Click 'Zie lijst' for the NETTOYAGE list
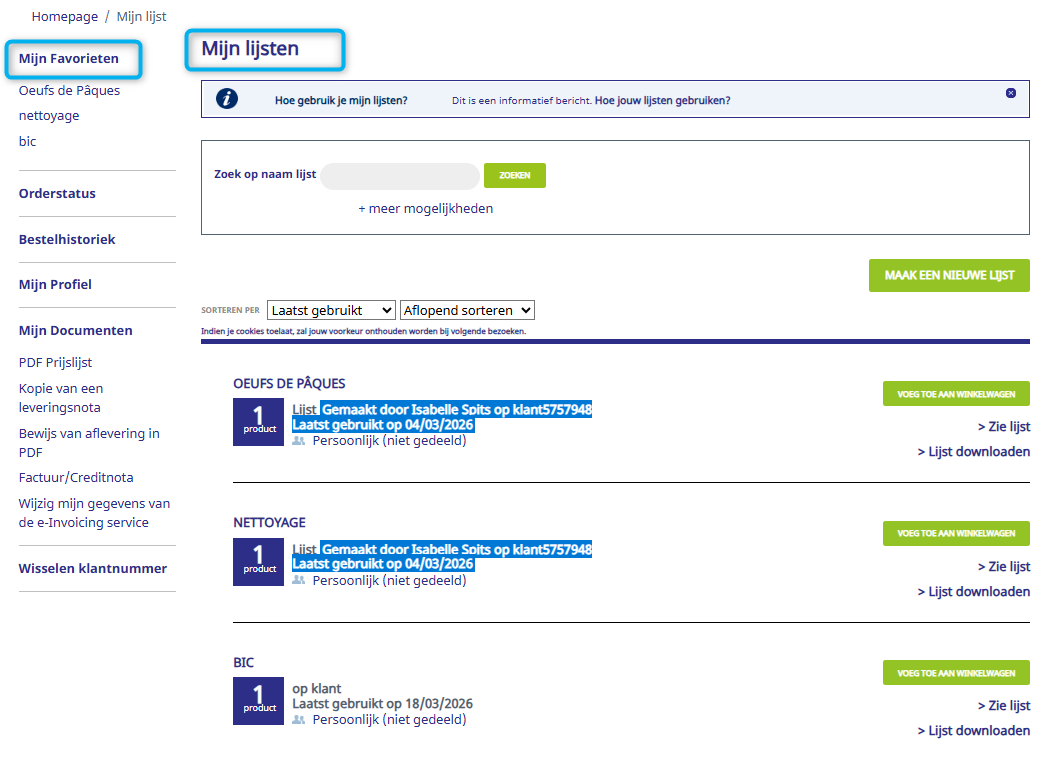Viewport: 1047px width, 757px height. click(1003, 567)
